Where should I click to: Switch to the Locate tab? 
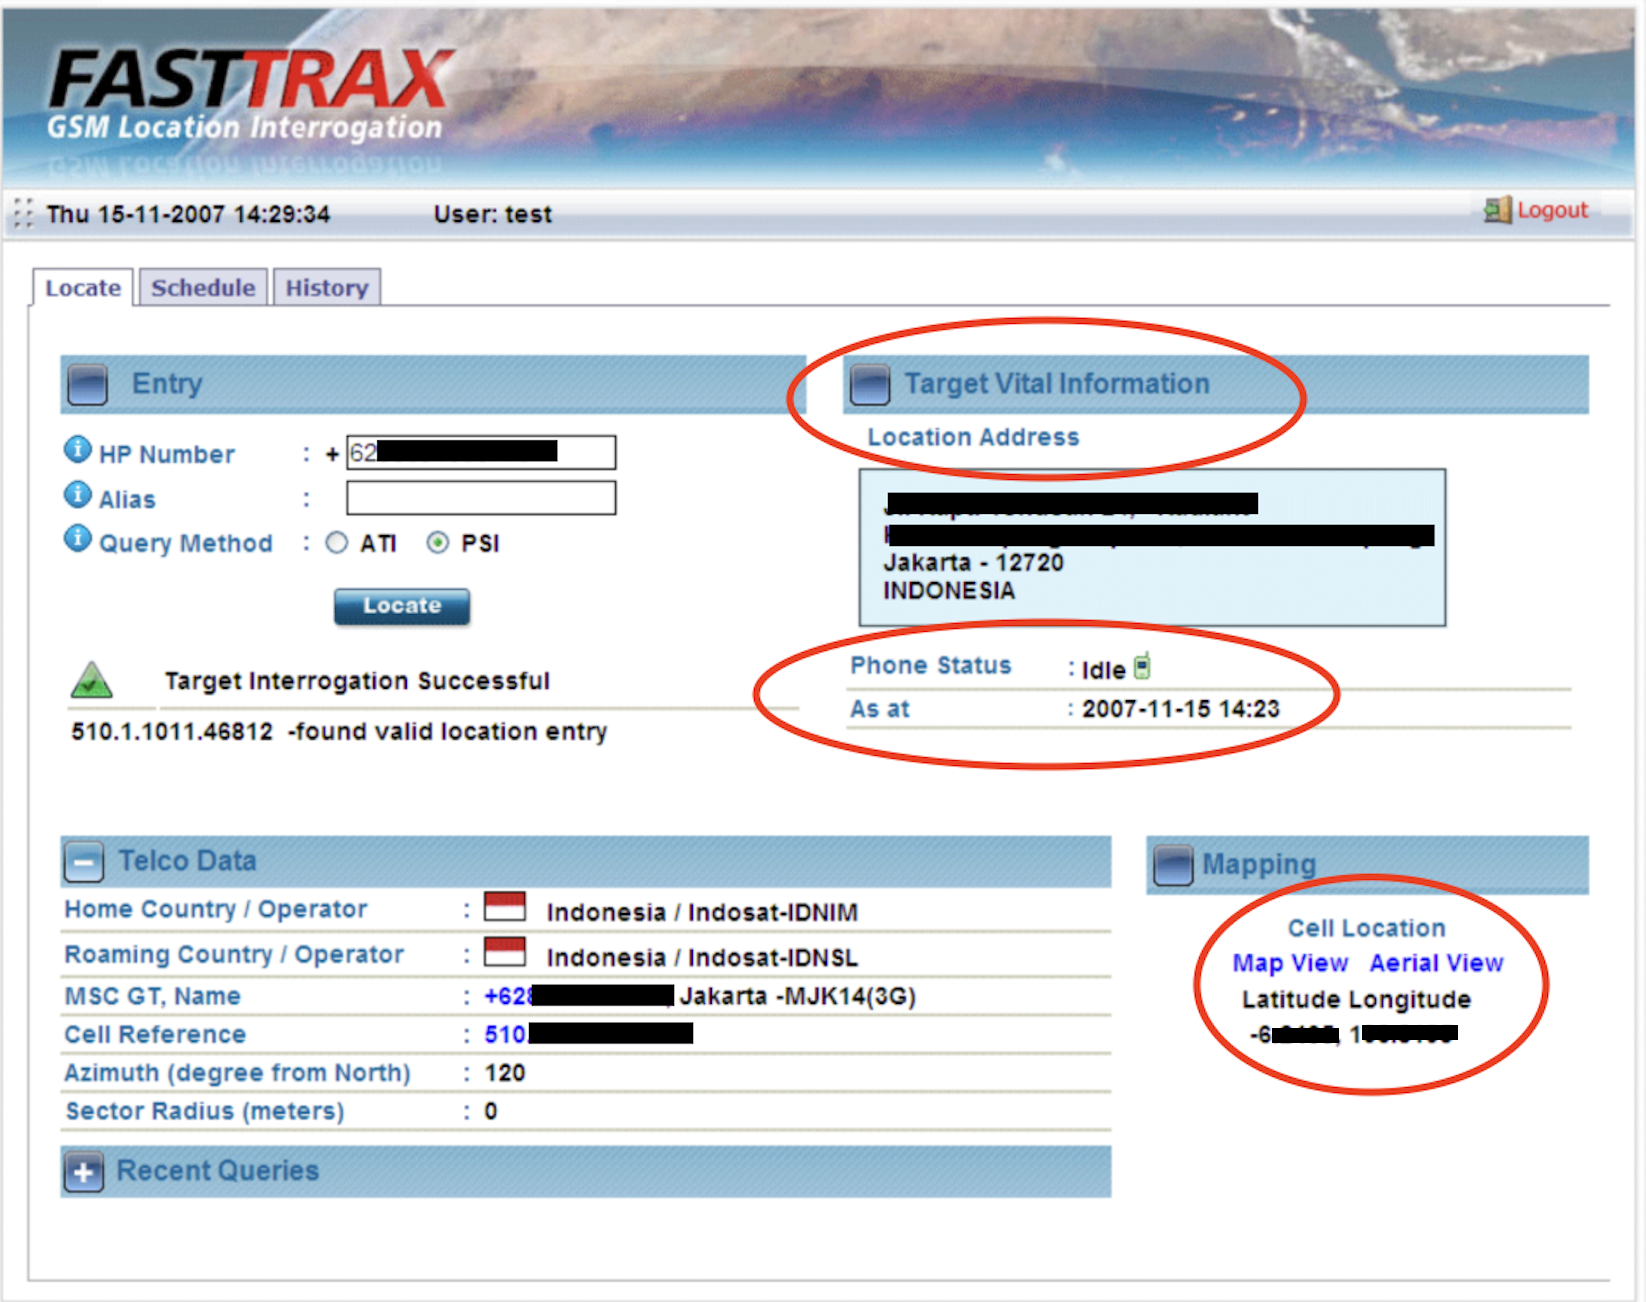83,288
